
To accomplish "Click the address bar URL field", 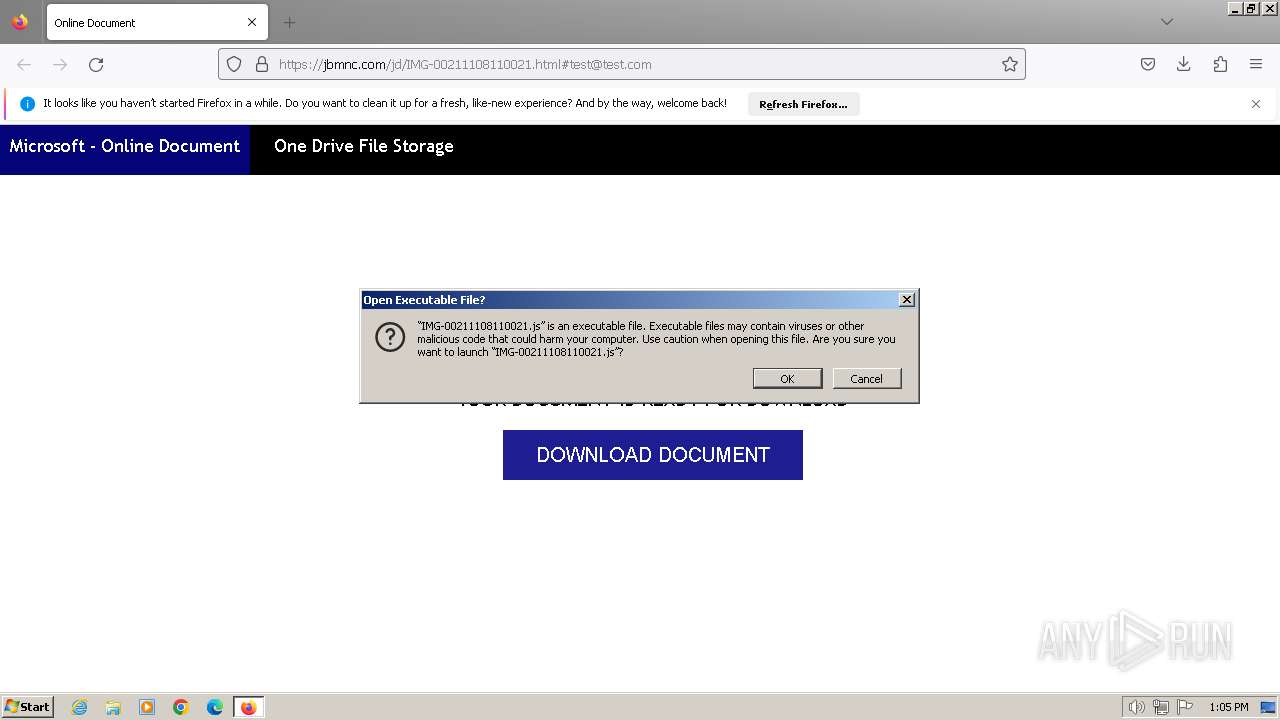I will 622,64.
